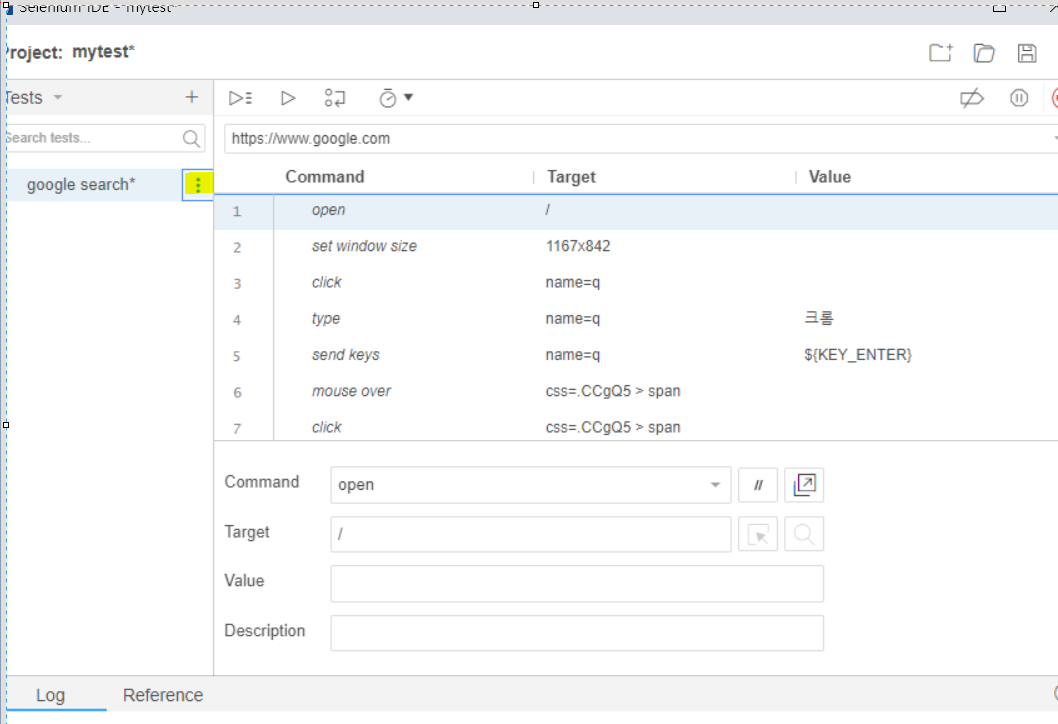Run all tests in the suite
The image size is (1058, 724).
pyautogui.click(x=240, y=99)
